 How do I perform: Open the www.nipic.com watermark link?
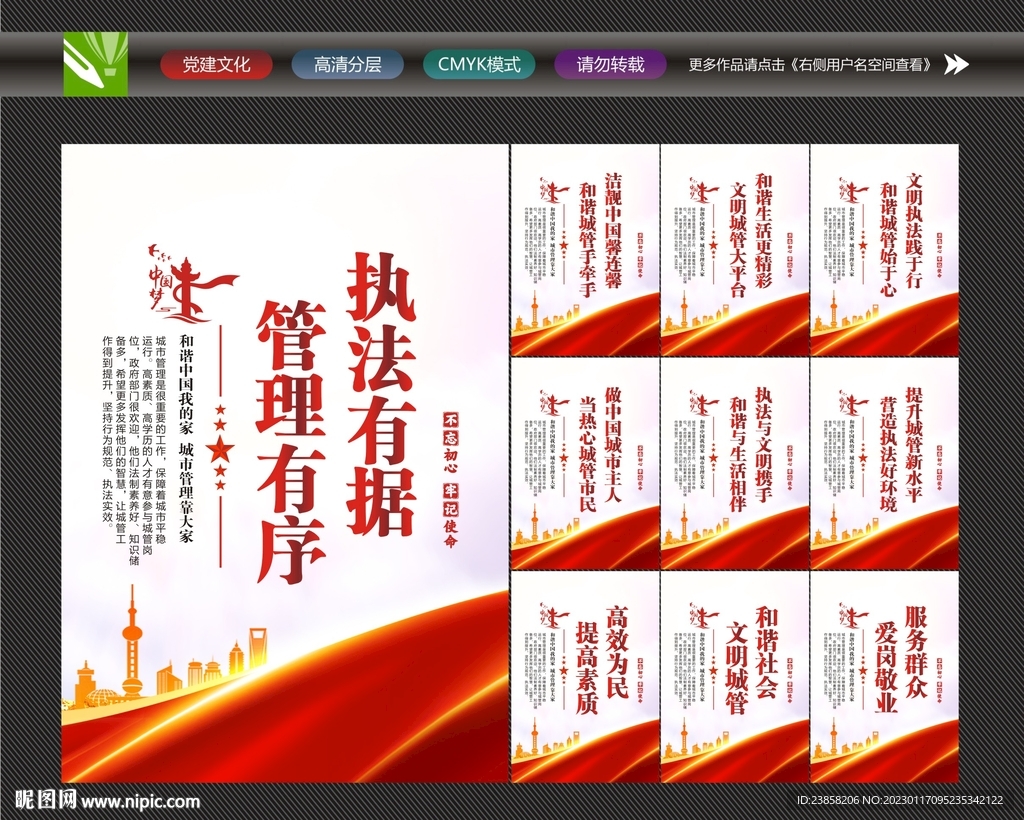140,801
